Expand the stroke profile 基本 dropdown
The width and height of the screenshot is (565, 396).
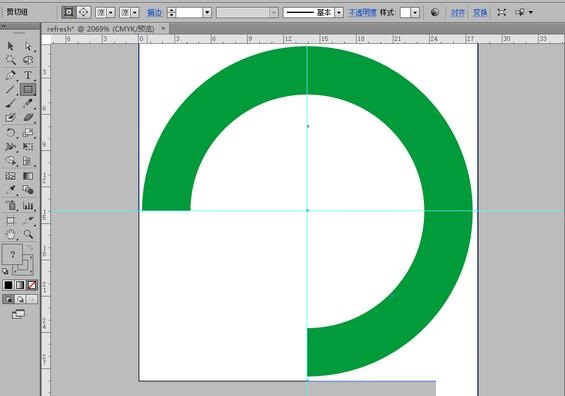(x=339, y=13)
